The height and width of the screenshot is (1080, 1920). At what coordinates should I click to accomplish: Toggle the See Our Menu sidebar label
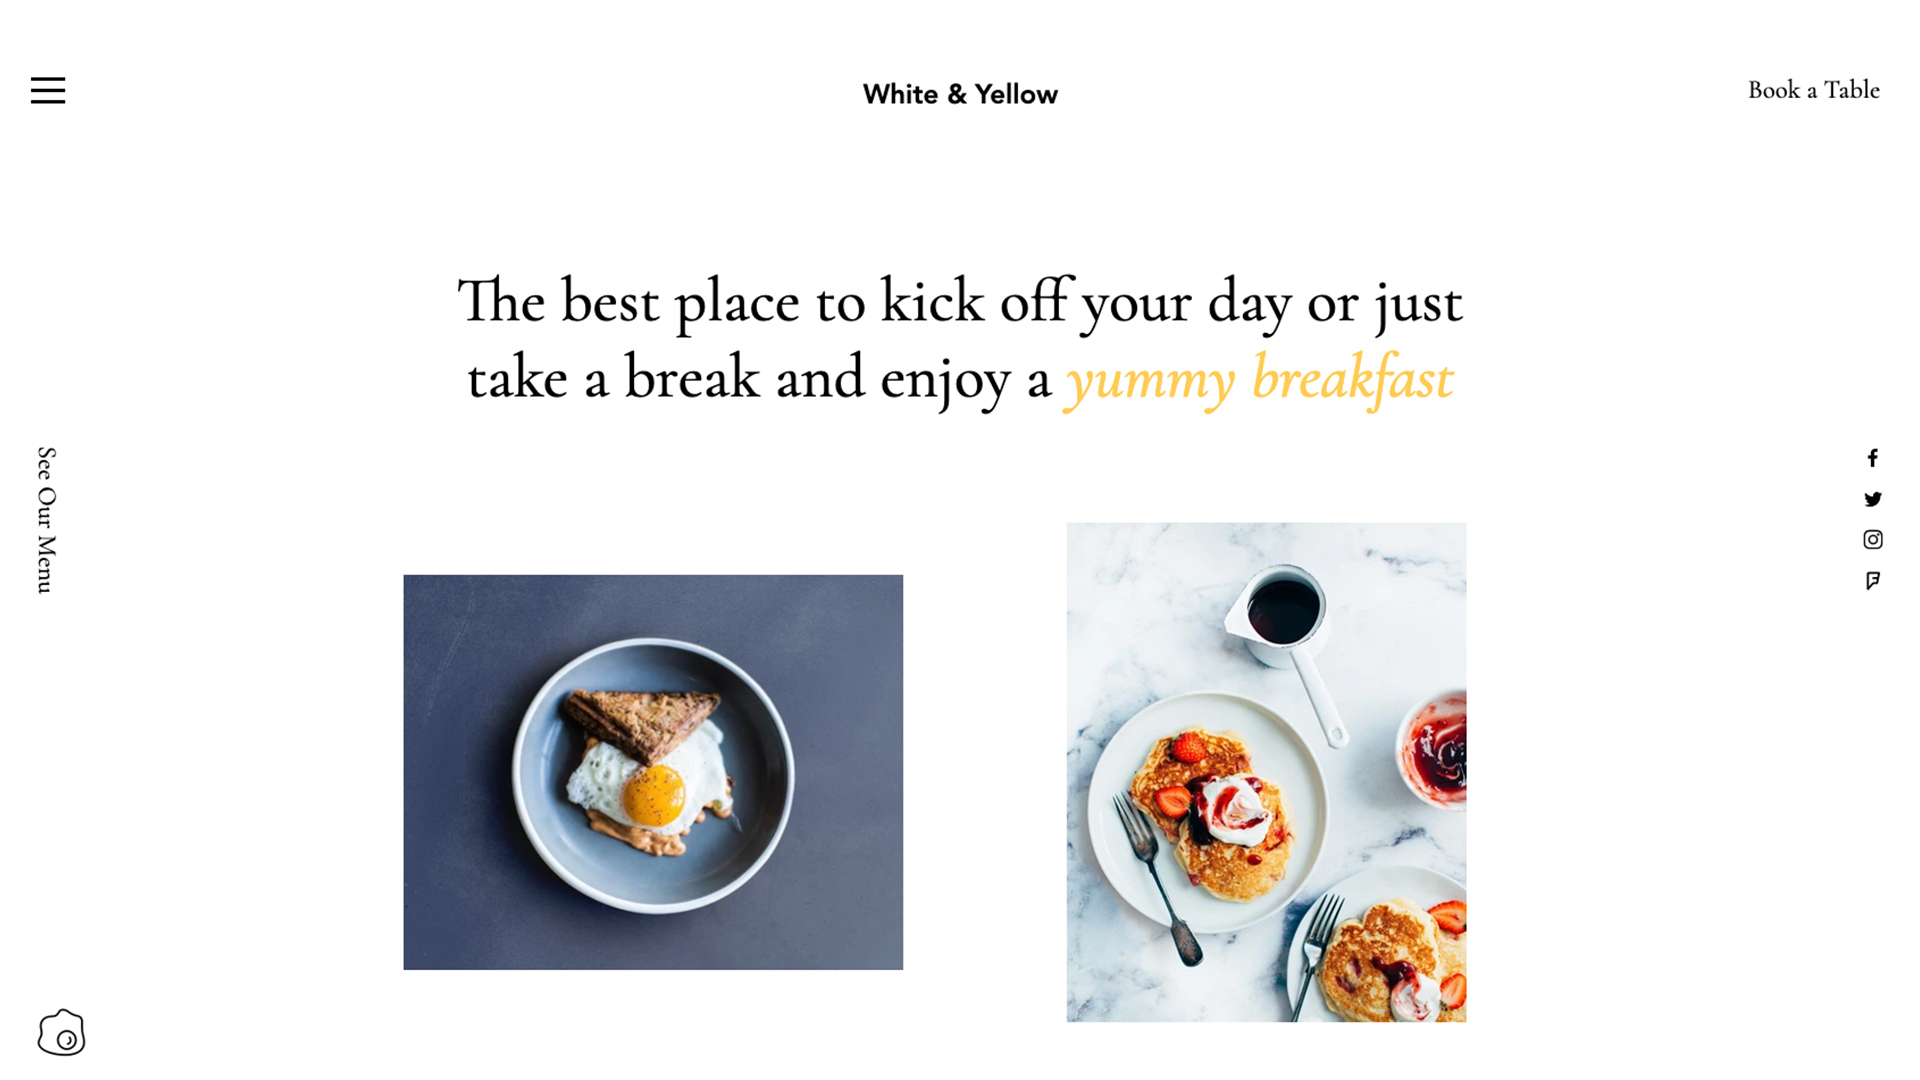[46, 521]
